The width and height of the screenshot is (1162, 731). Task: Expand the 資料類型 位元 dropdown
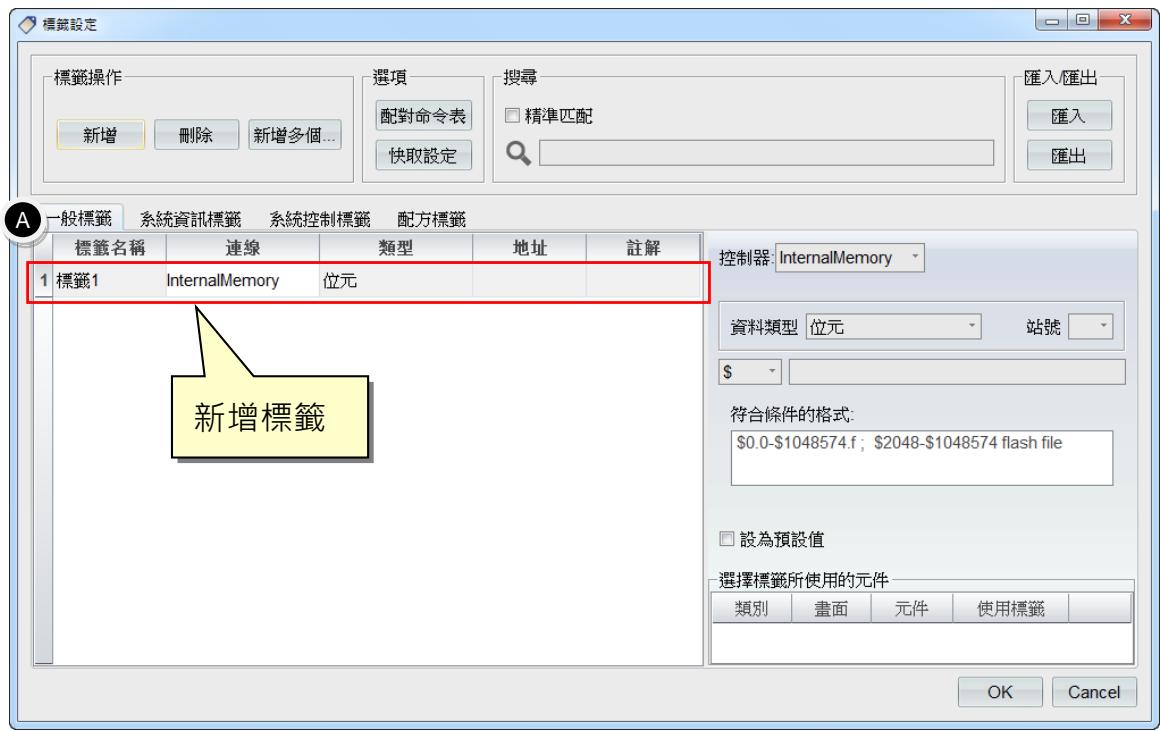[893, 326]
